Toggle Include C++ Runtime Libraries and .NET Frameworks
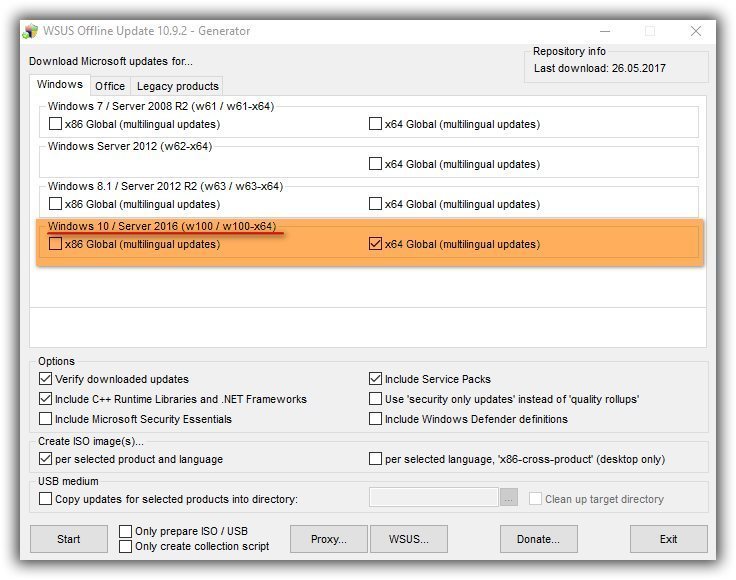The width and height of the screenshot is (736, 580). click(46, 399)
